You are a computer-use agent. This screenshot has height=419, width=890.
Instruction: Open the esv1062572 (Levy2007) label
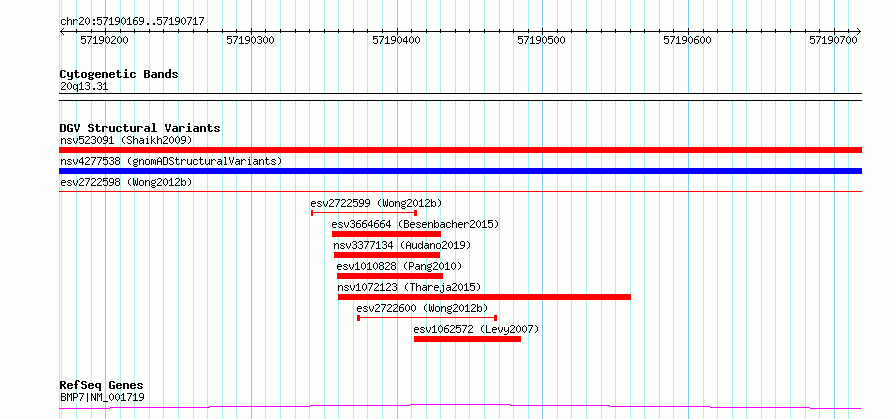point(476,329)
